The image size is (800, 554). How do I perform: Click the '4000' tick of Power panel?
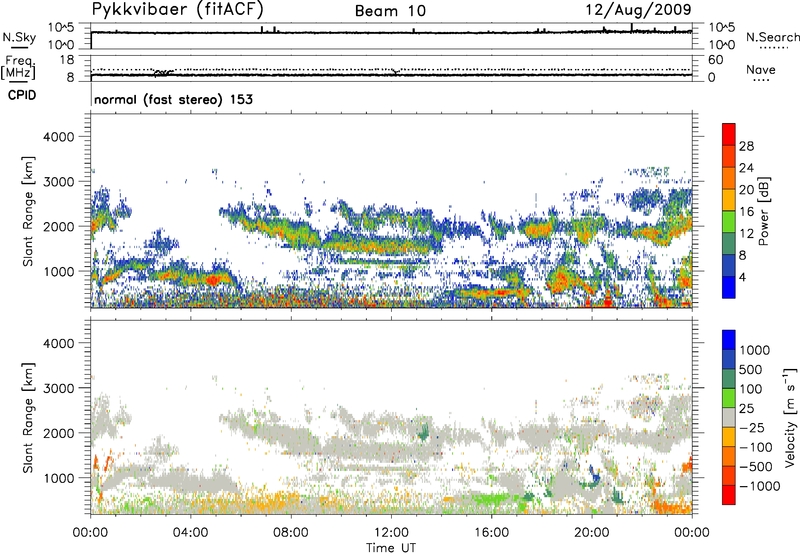[58, 137]
